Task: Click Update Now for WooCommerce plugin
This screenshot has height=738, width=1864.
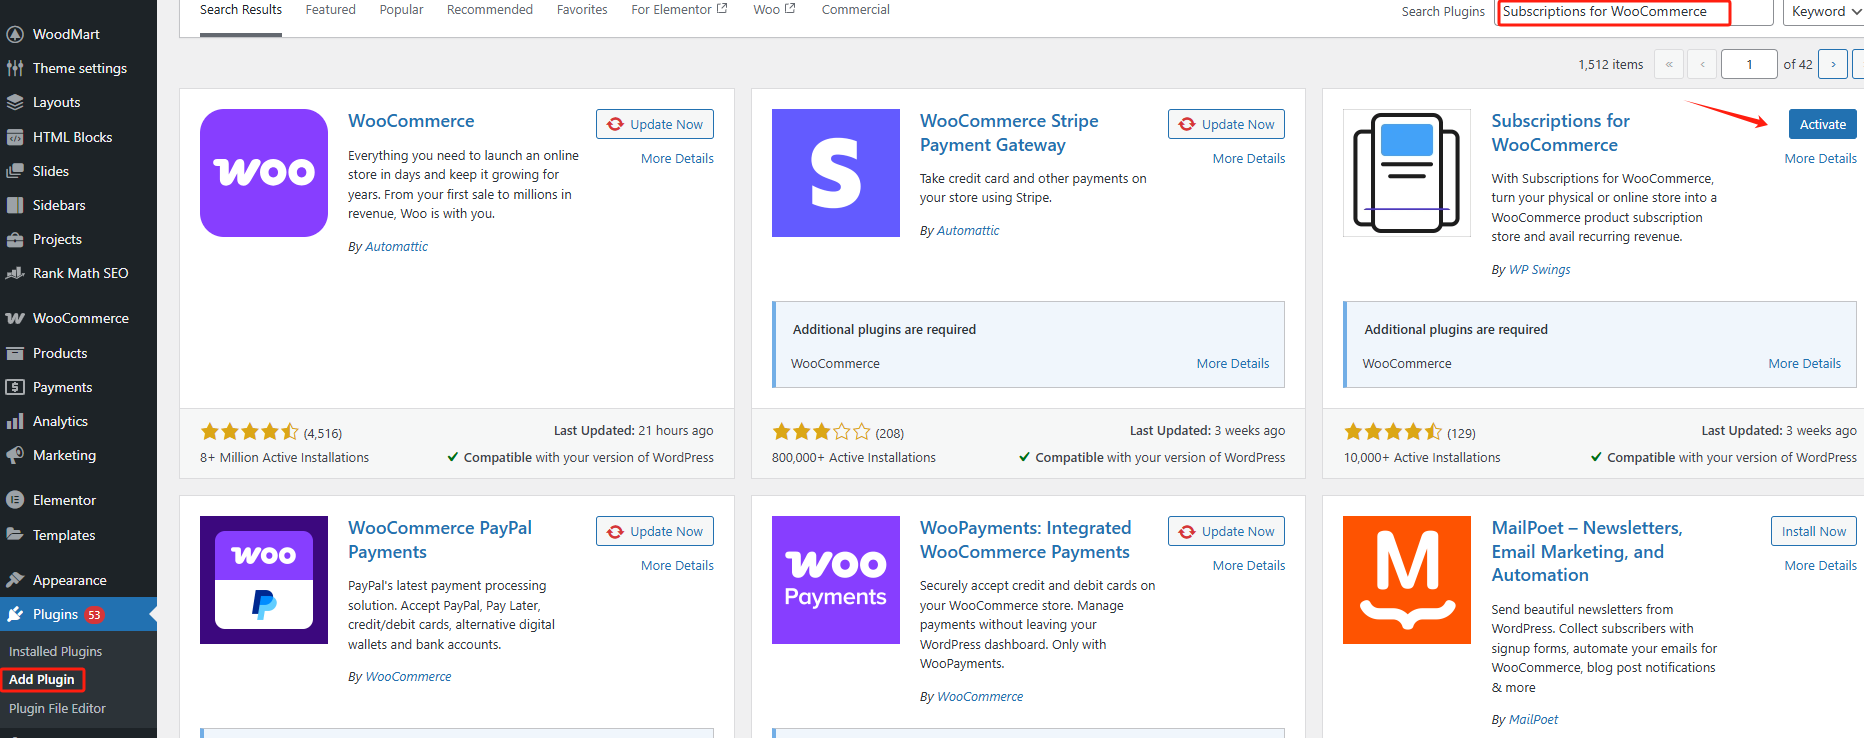Action: (x=655, y=124)
